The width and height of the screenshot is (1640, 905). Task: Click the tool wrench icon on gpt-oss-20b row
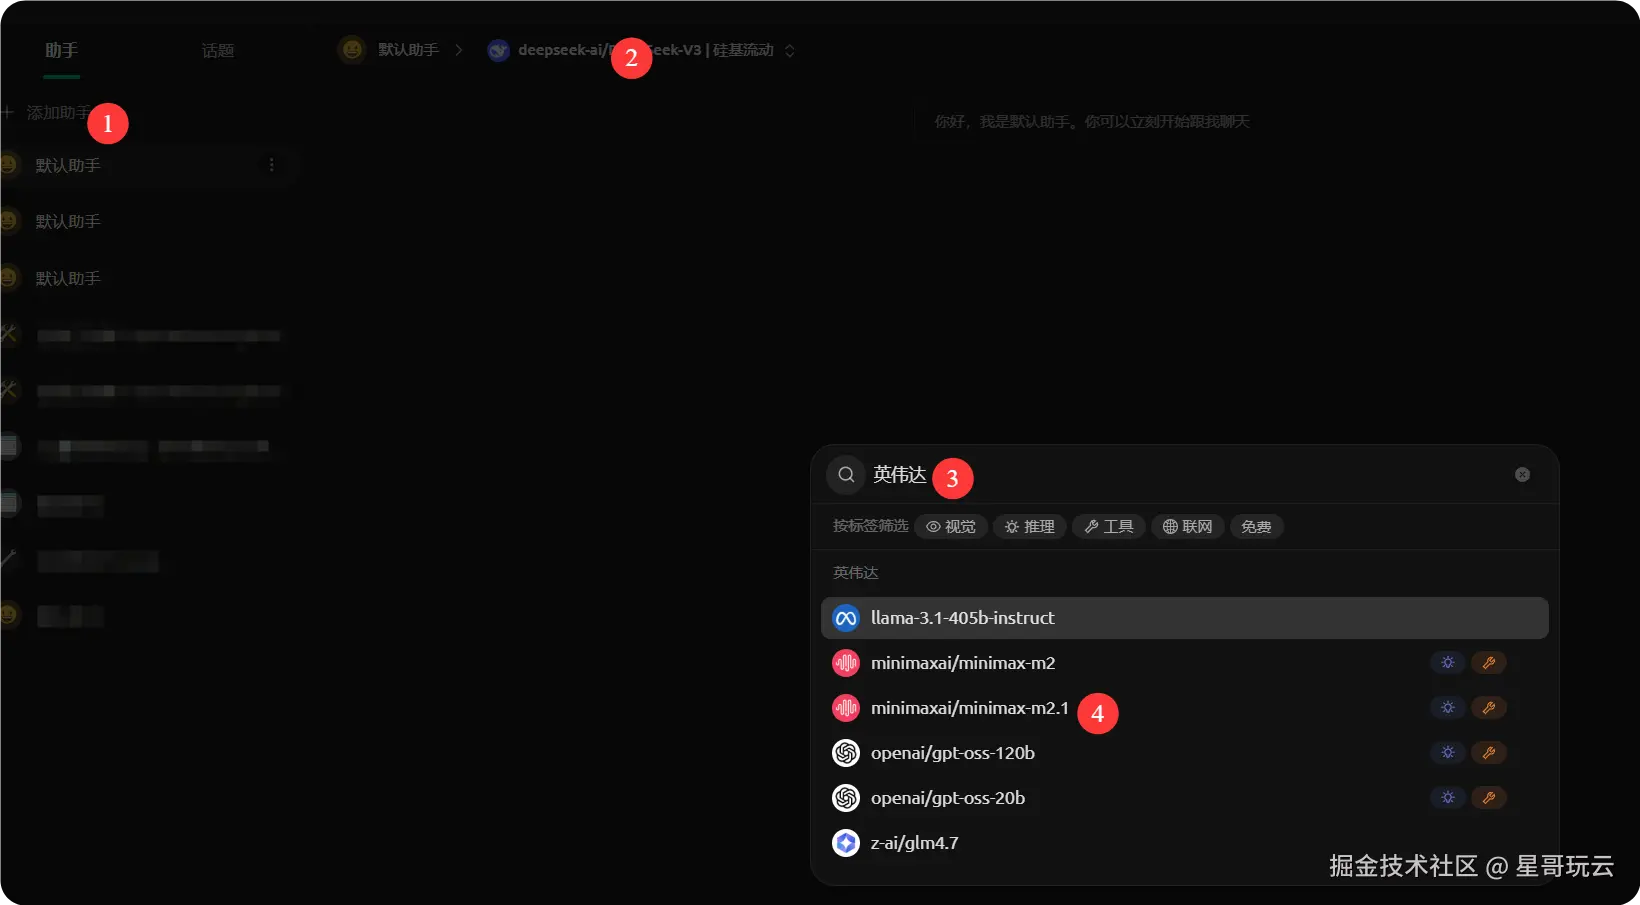(x=1488, y=798)
